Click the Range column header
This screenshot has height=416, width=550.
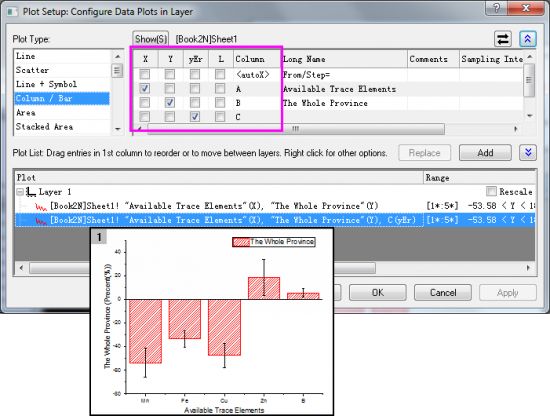(479, 177)
